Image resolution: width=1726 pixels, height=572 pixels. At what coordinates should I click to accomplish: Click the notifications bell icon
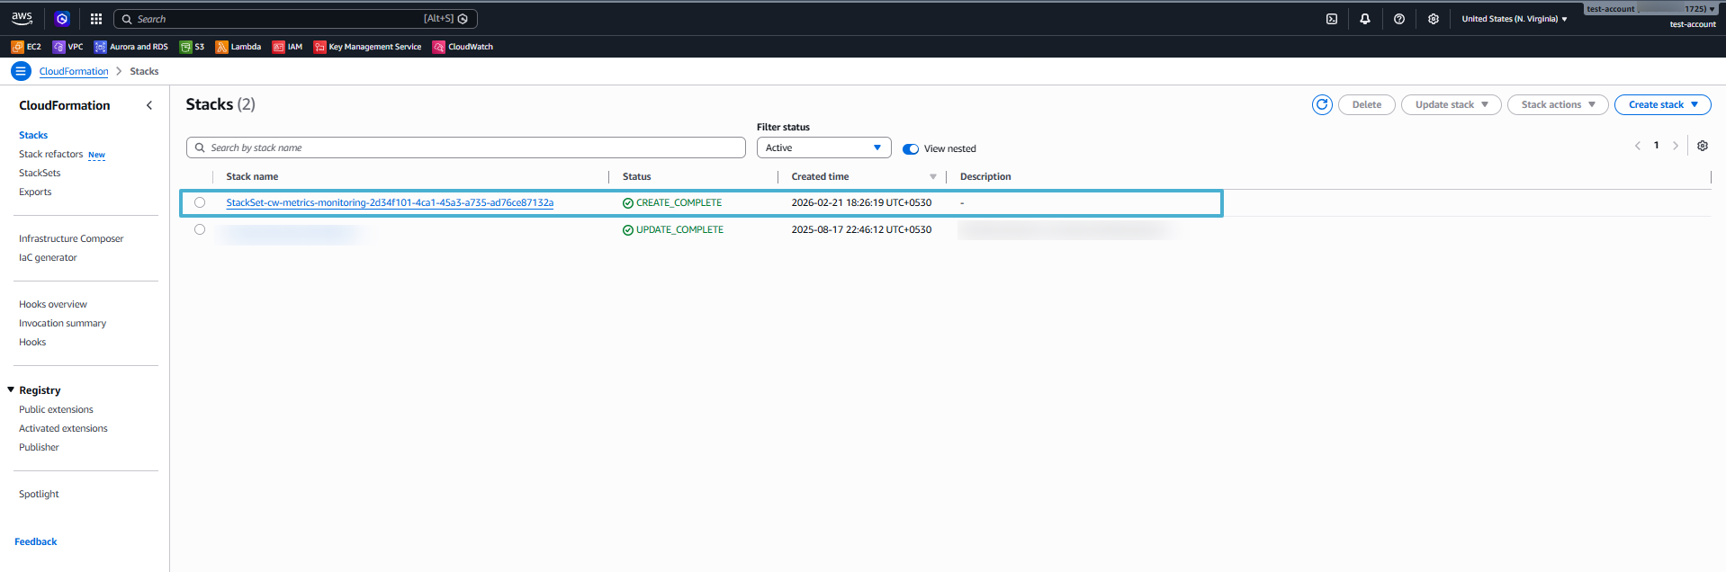[x=1365, y=19]
